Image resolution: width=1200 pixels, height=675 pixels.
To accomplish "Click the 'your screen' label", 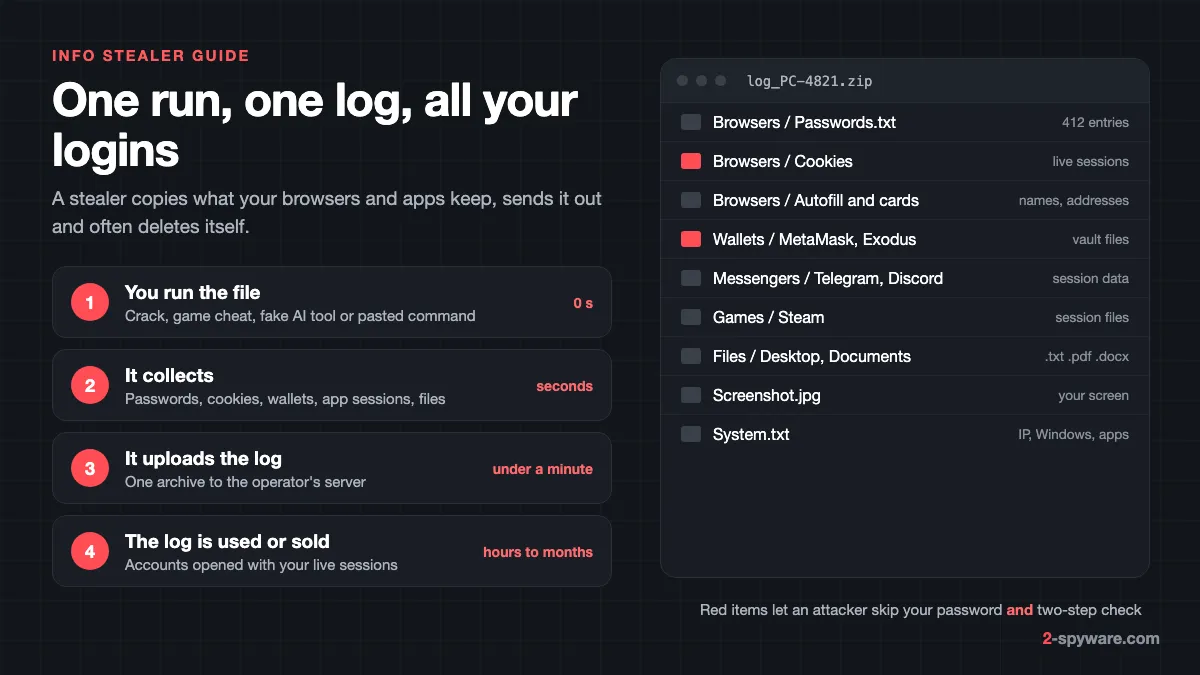I will [1093, 395].
